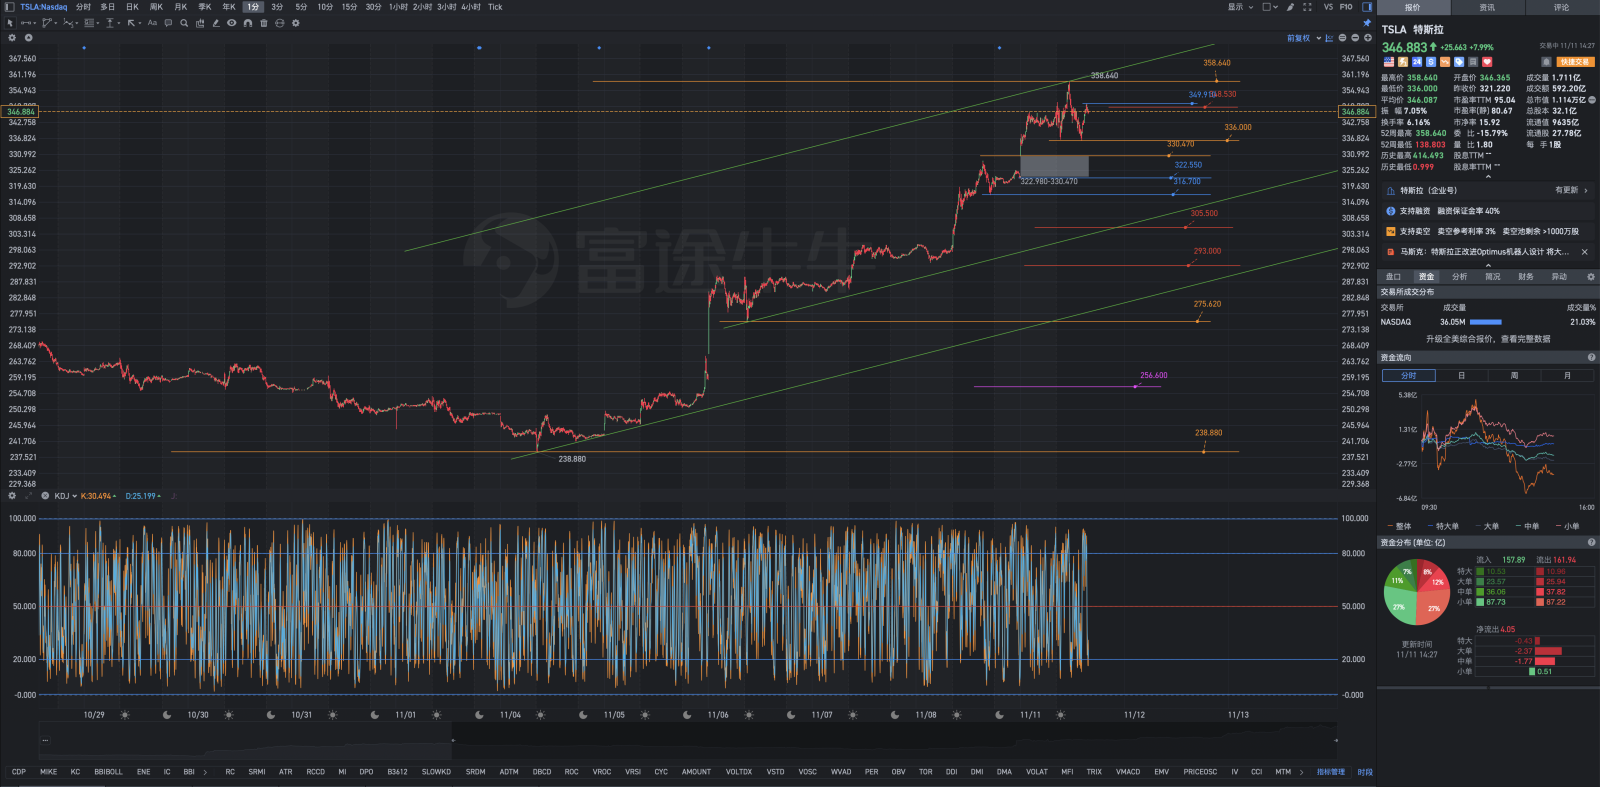Click 指标管理 indicator management link
The height and width of the screenshot is (787, 1600).
point(1331,772)
